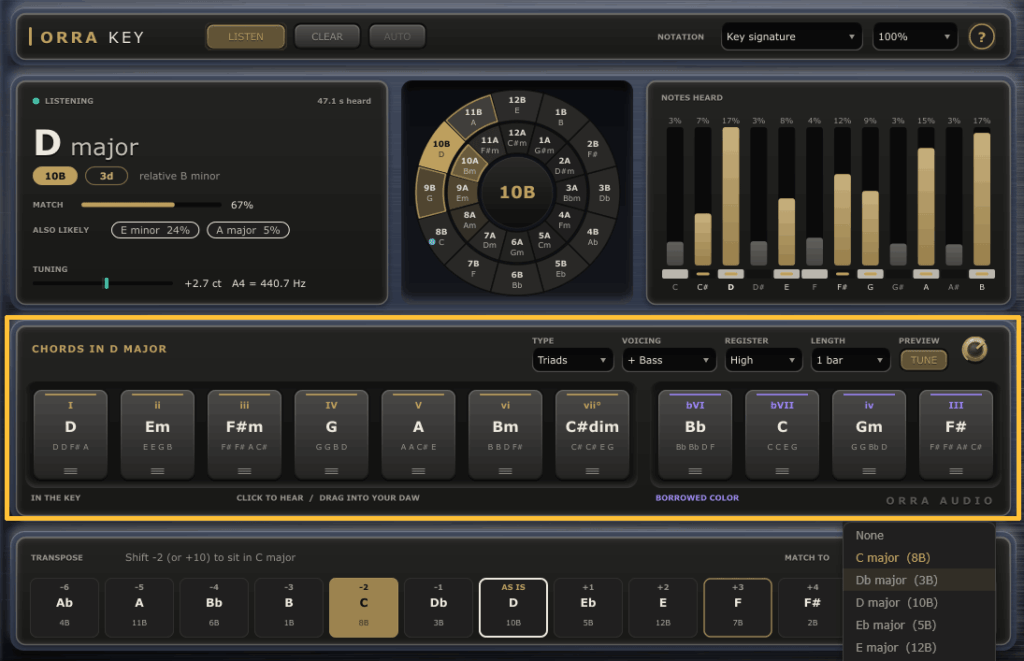
Task: Click the tuning offset slider marker
Action: click(x=106, y=283)
